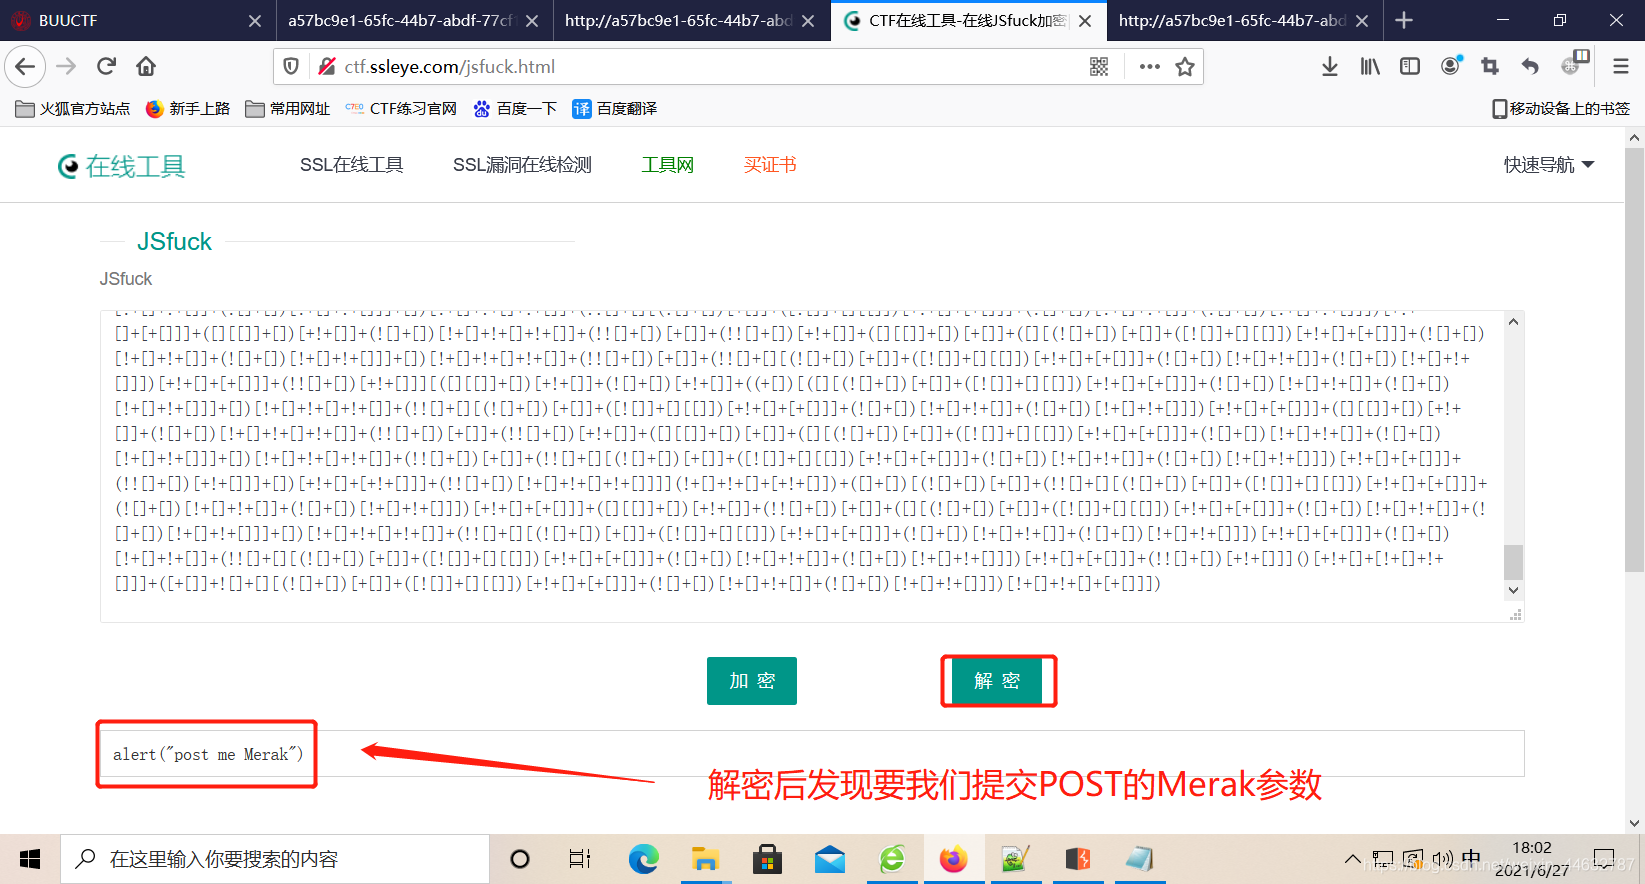
Task: Open Mail app from taskbar
Action: 829,859
